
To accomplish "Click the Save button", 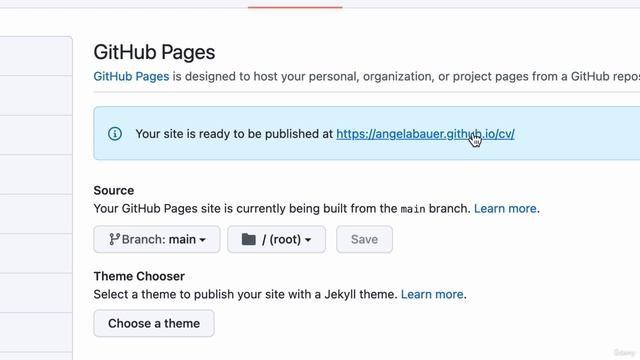I will [364, 239].
